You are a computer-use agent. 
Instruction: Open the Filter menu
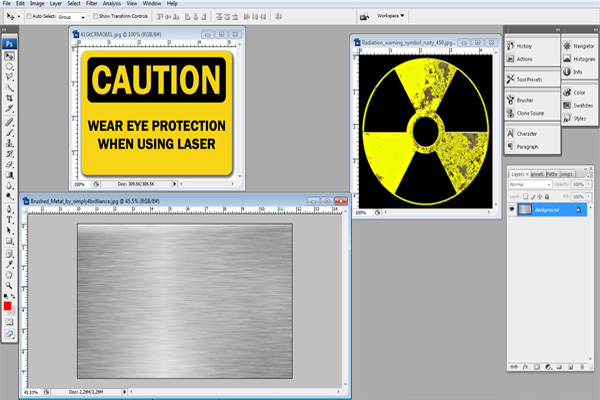(x=91, y=3)
